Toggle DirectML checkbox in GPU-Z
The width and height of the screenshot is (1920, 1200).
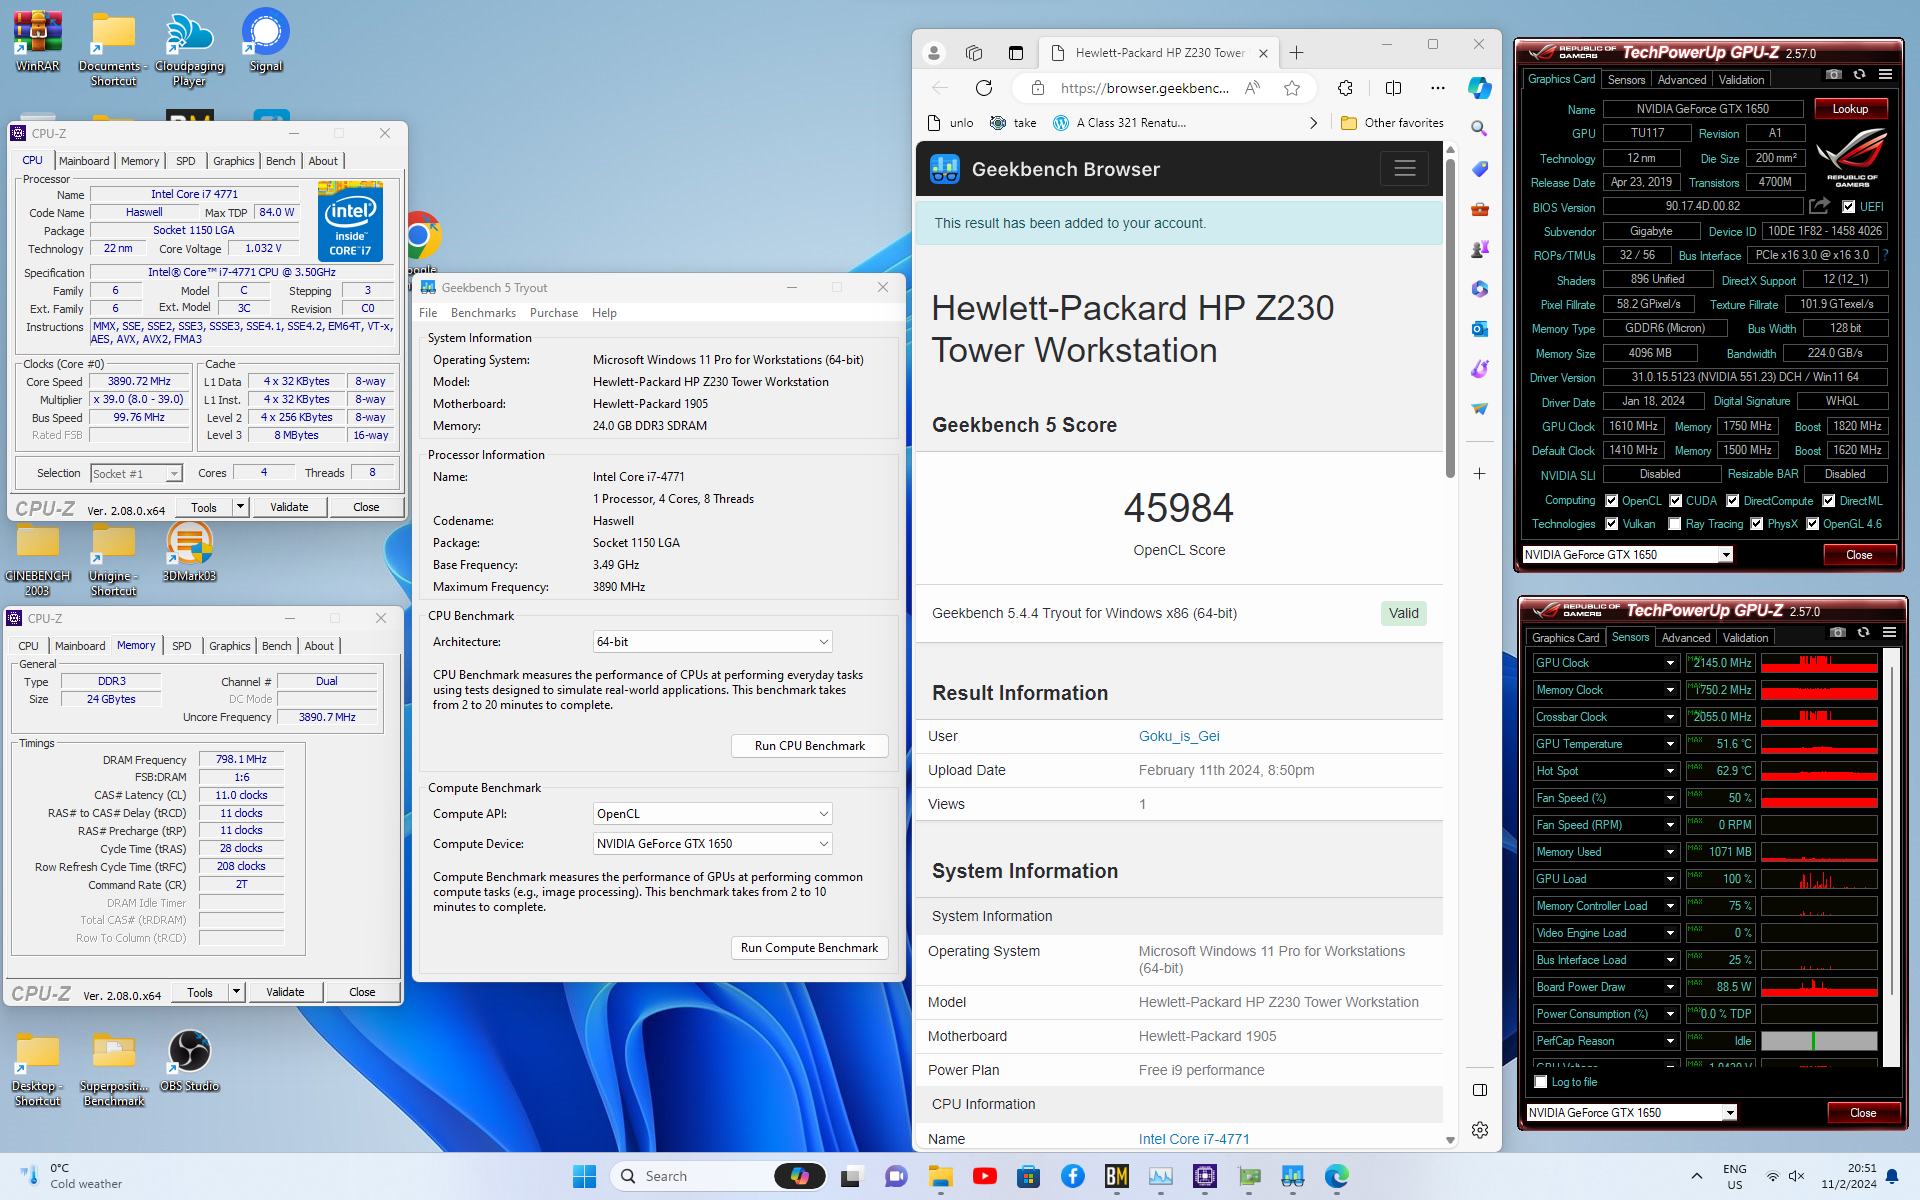[1828, 501]
